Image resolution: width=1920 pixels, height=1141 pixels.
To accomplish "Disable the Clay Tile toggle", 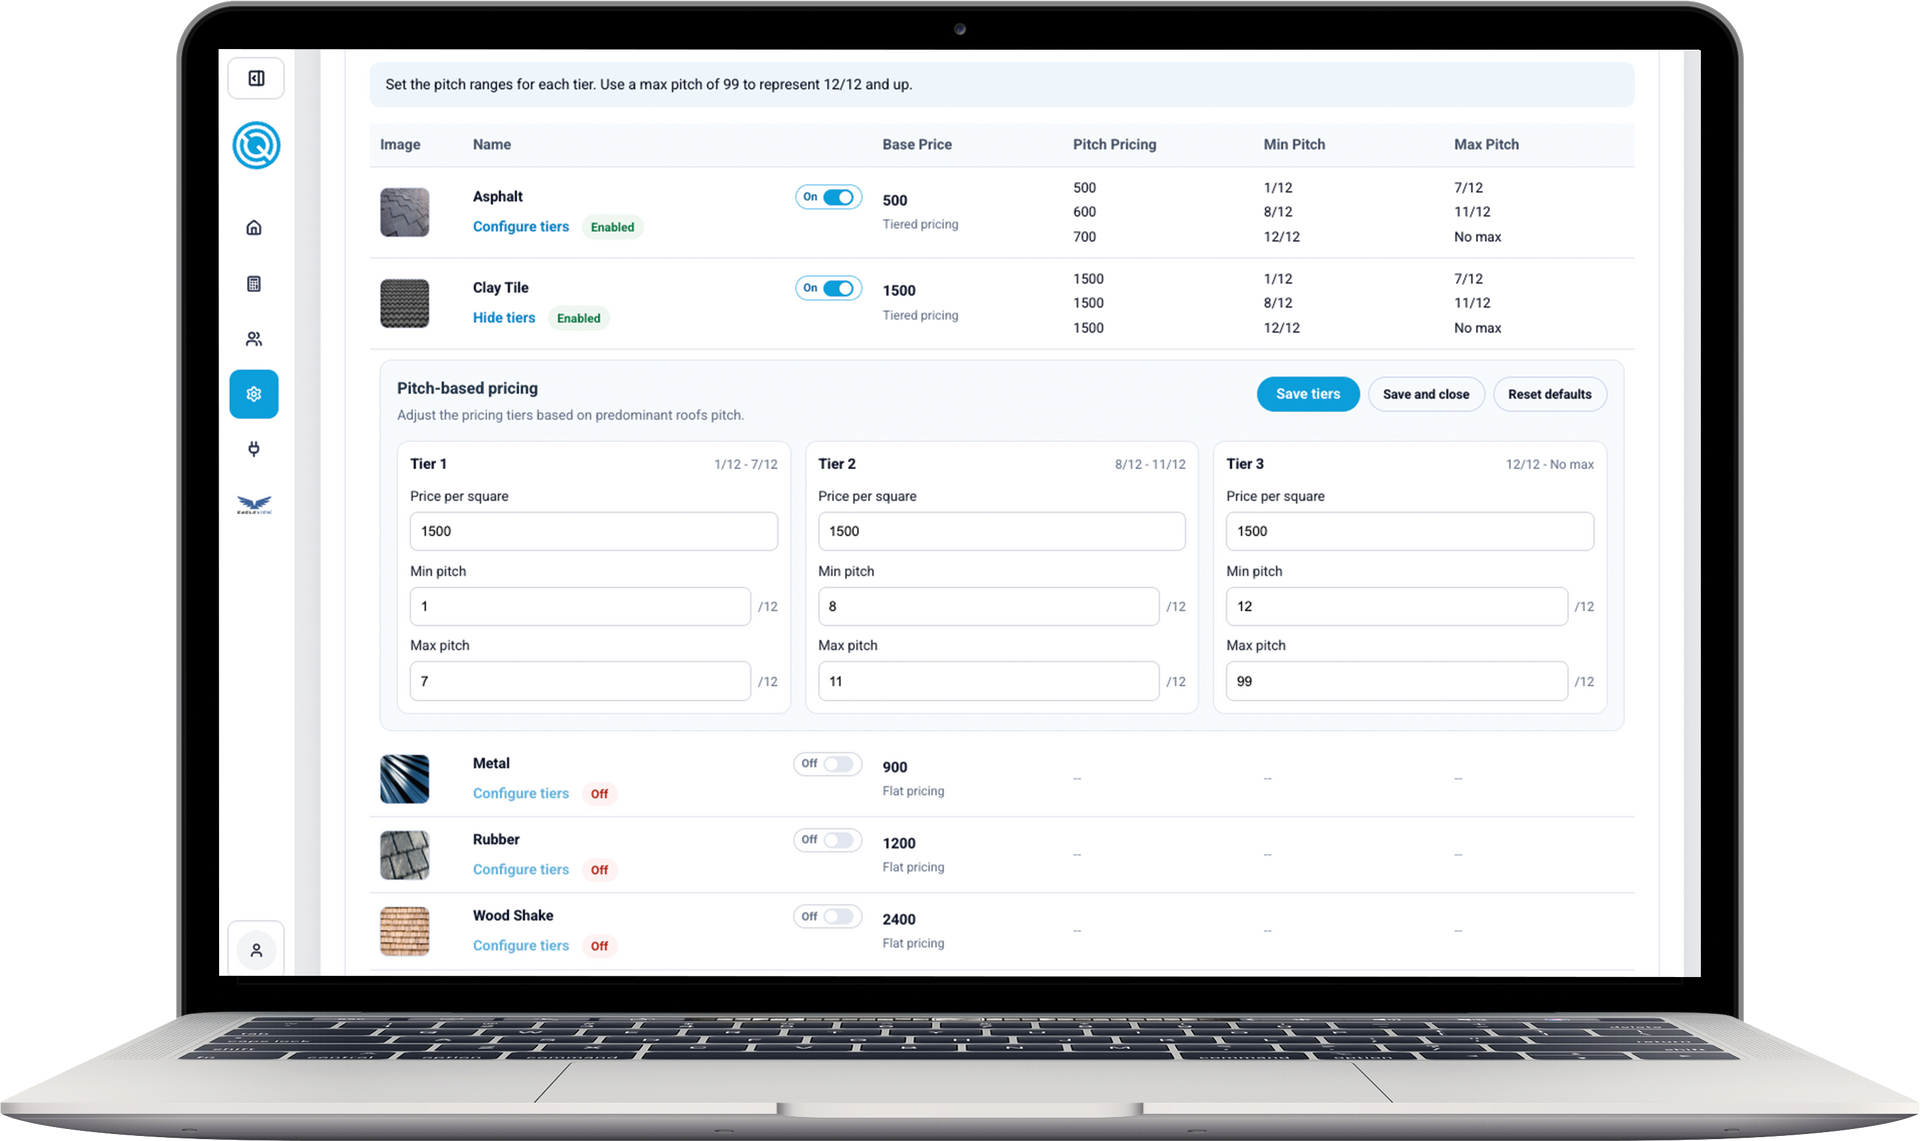I will click(x=837, y=288).
